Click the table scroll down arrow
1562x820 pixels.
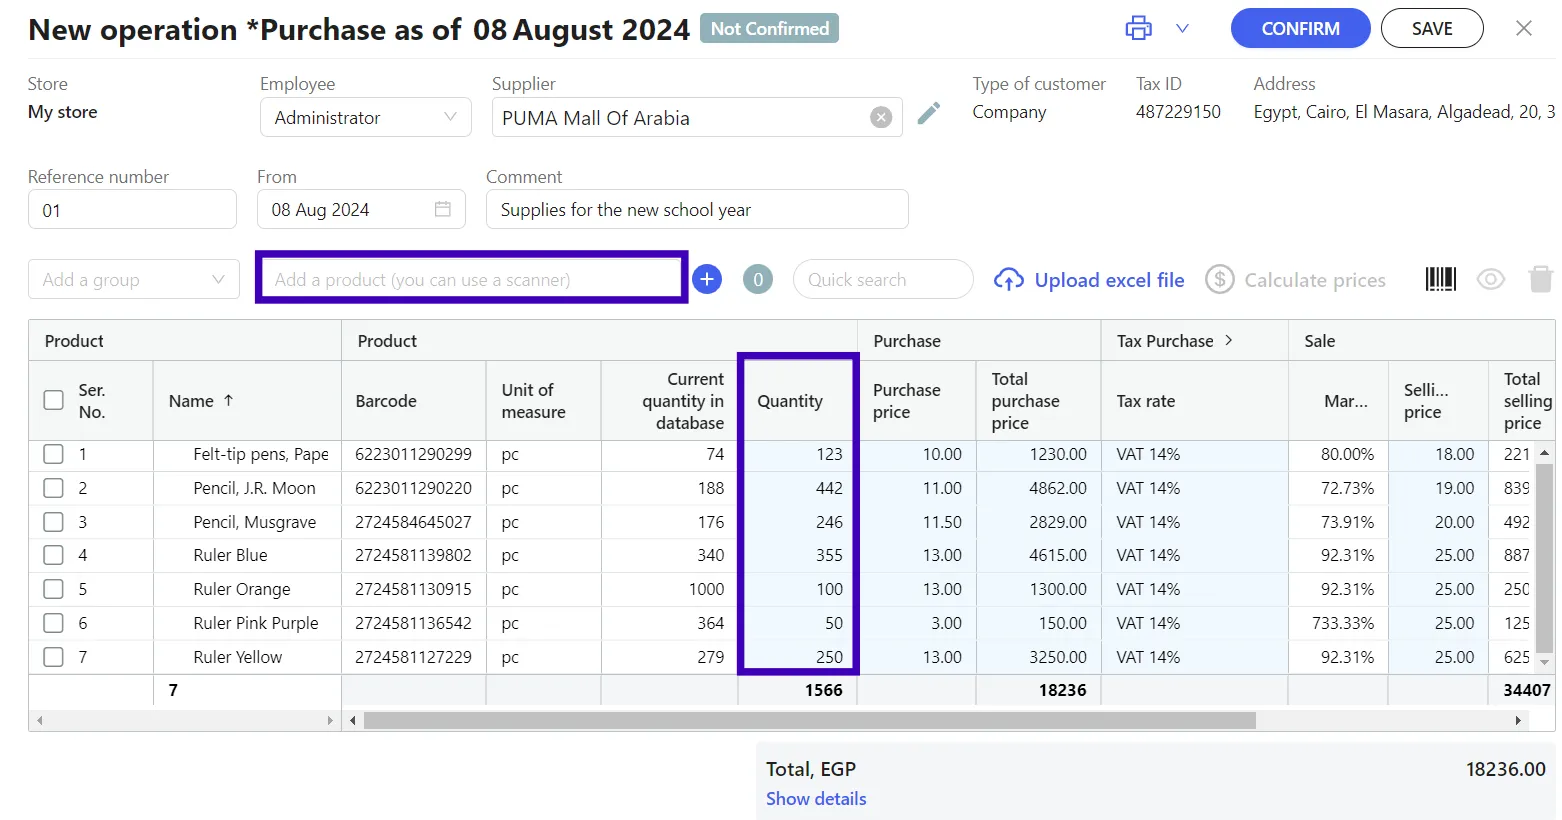click(1545, 662)
